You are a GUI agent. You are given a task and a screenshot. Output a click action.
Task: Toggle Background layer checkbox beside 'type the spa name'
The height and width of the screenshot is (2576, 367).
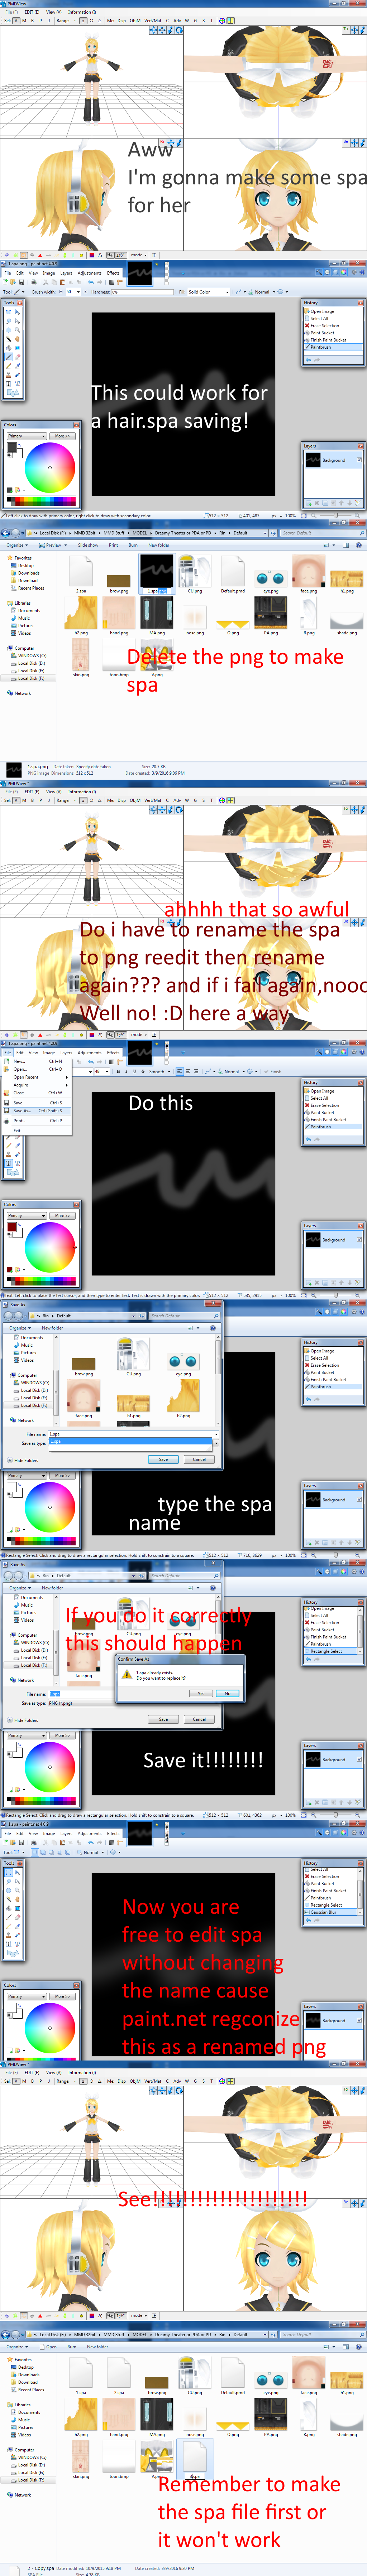[359, 1500]
